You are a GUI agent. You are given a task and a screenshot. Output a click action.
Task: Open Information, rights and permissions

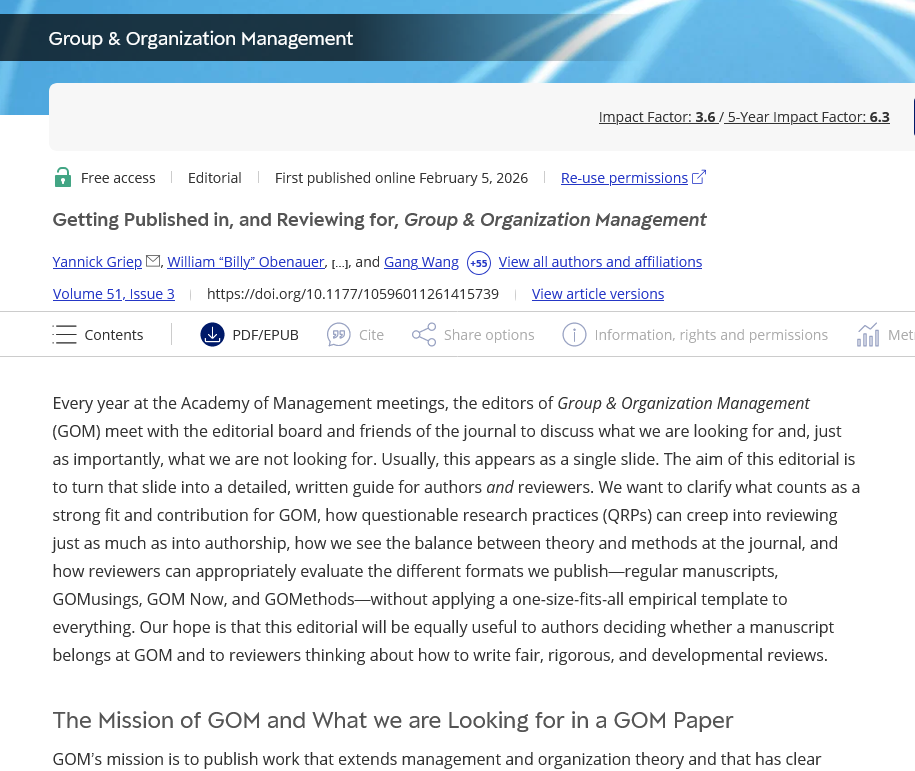click(x=711, y=335)
